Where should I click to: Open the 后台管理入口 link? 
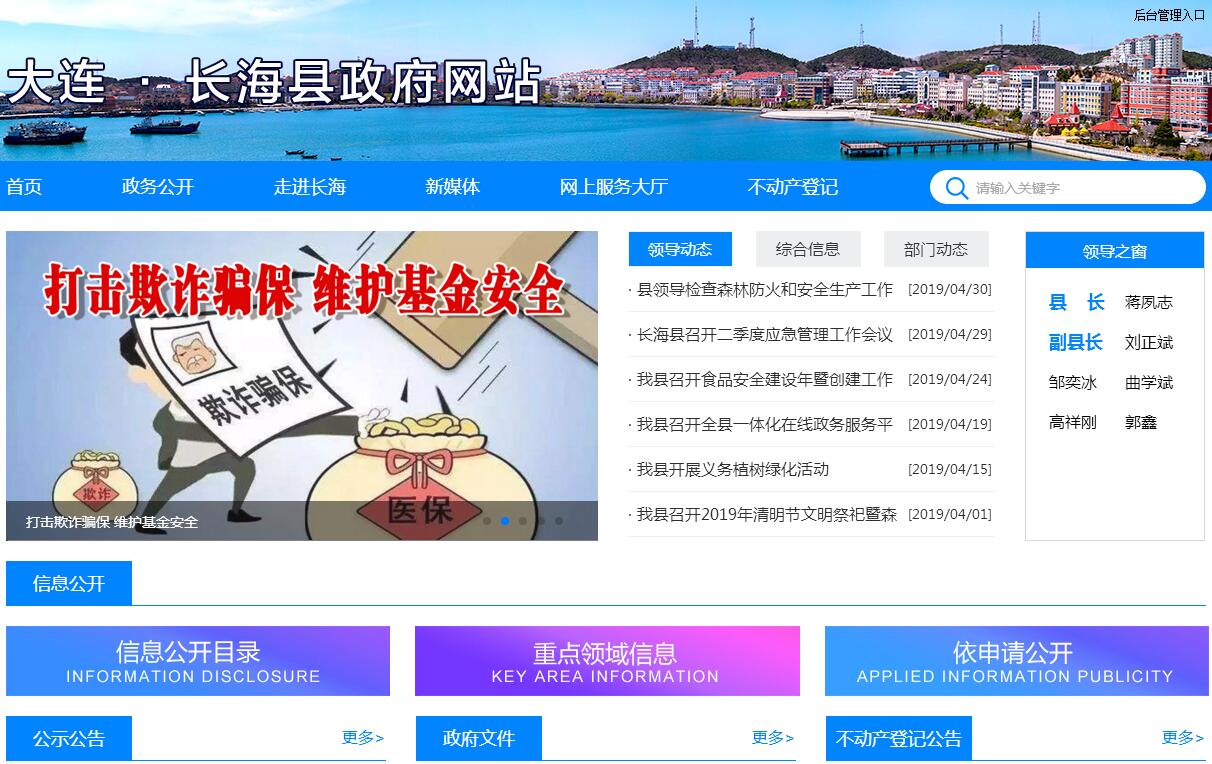point(1169,15)
